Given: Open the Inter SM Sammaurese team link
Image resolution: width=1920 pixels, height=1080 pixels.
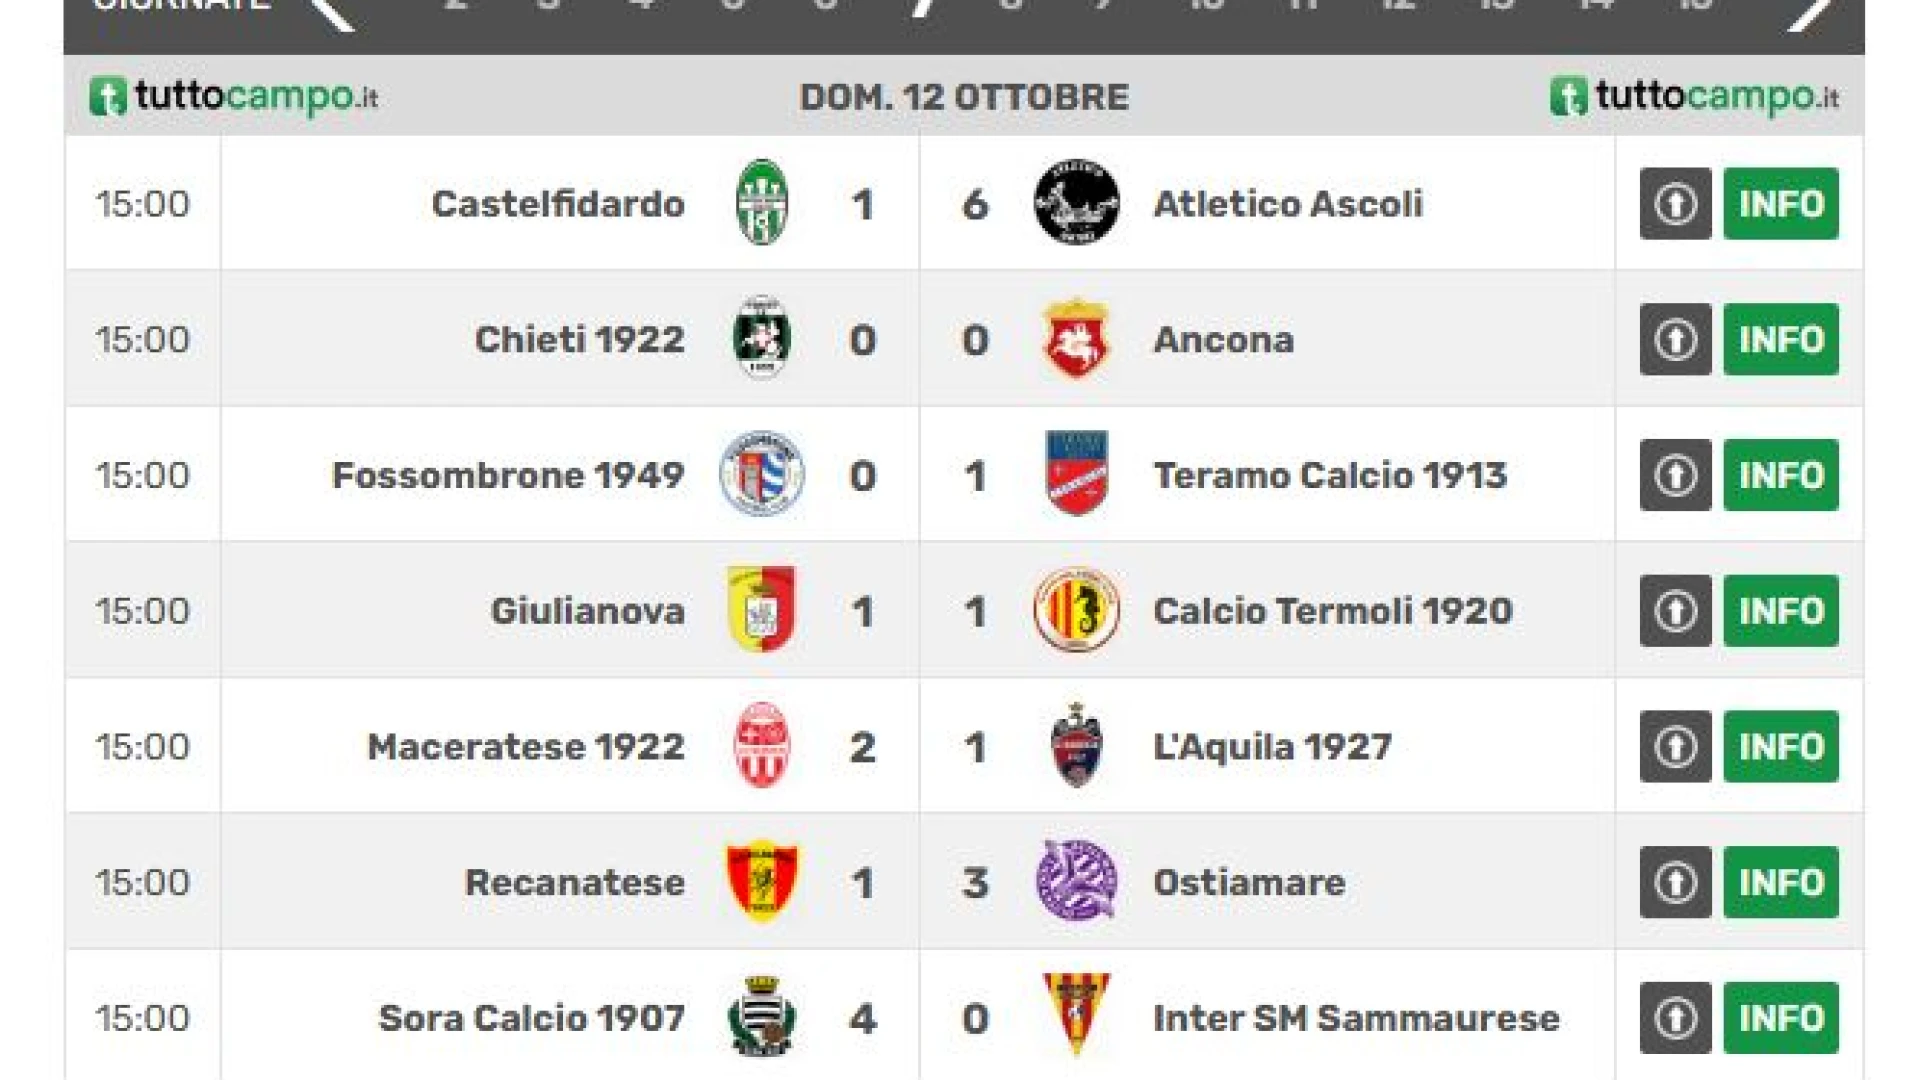Looking at the screenshot, I should click(x=1355, y=1018).
